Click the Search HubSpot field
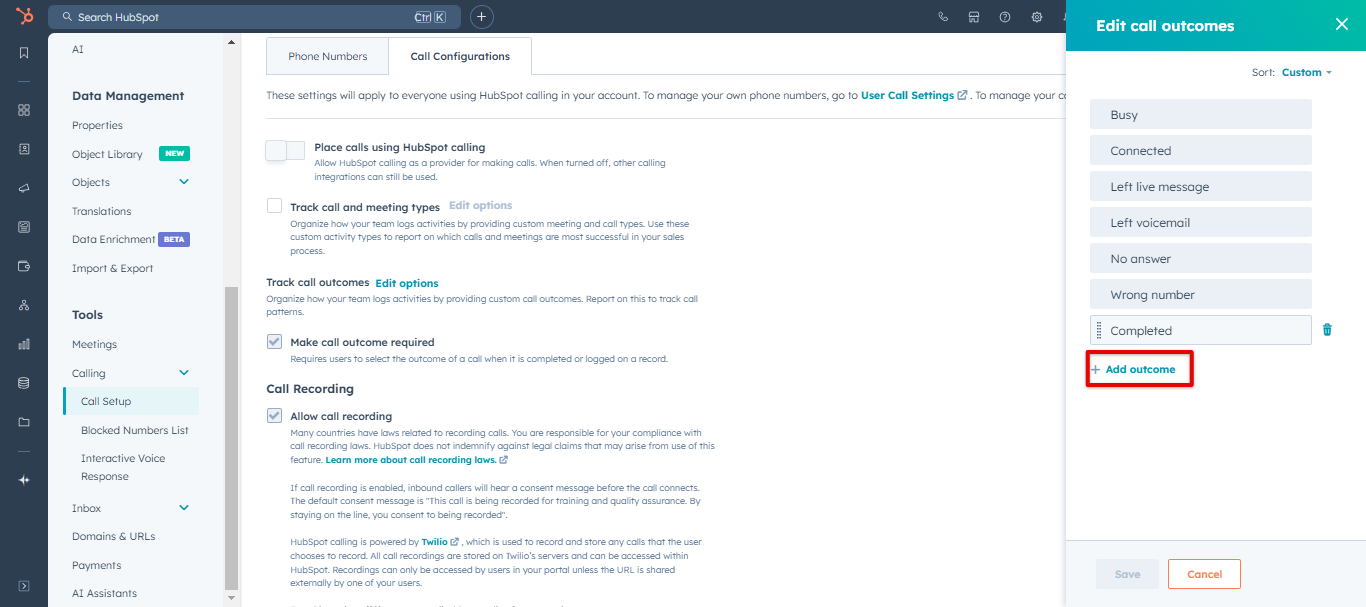 pos(254,17)
